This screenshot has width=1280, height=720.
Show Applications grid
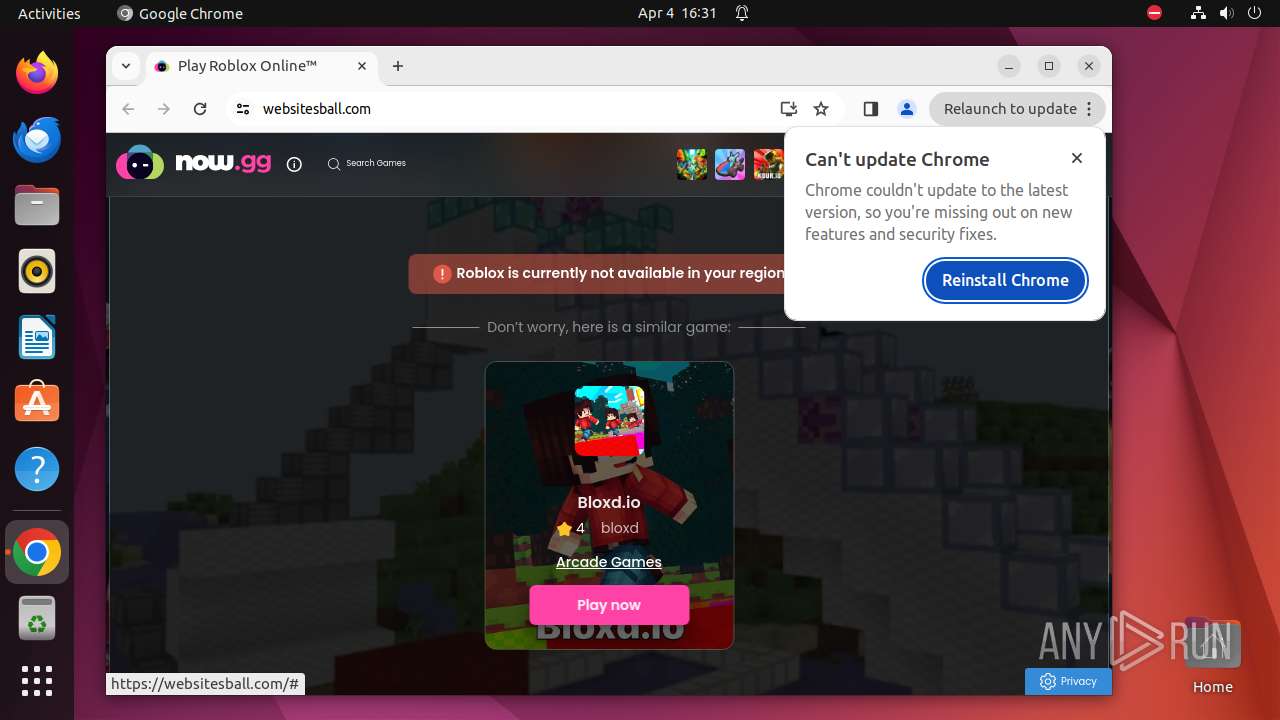[x=37, y=681]
